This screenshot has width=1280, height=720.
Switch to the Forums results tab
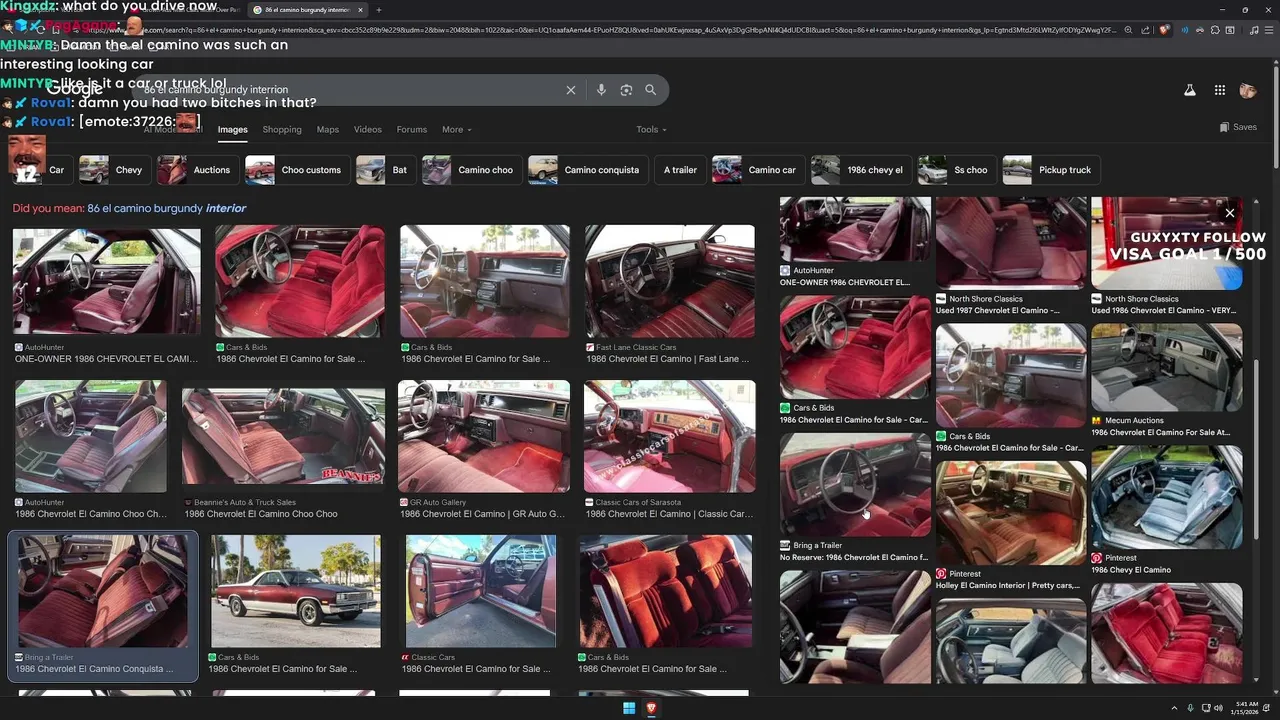[x=411, y=129]
